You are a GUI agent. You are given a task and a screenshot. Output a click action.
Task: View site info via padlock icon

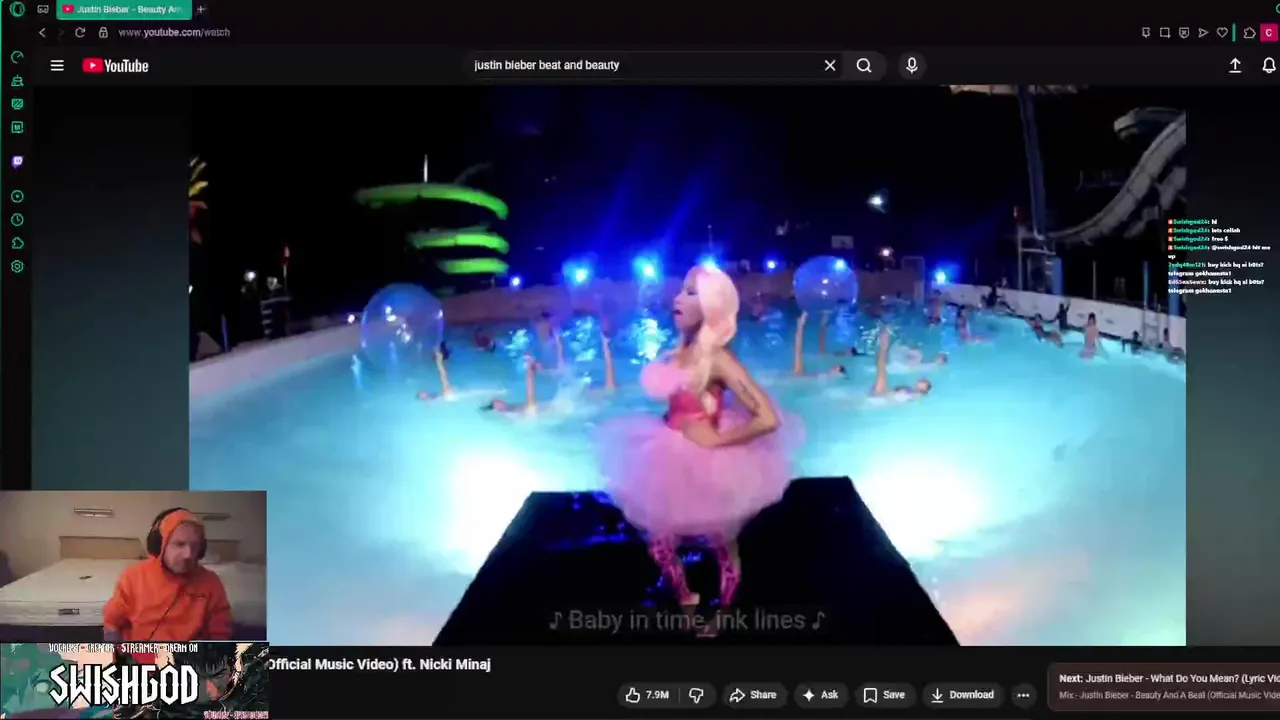[103, 32]
